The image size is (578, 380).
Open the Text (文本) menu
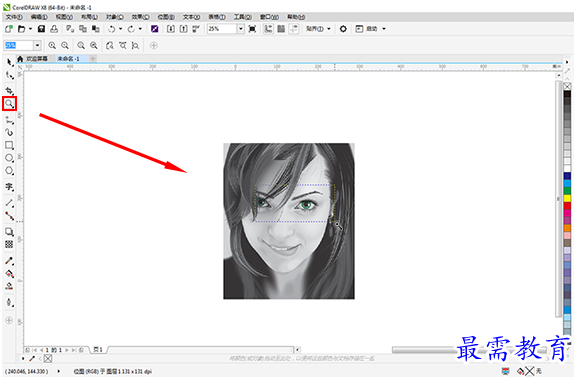coord(192,17)
